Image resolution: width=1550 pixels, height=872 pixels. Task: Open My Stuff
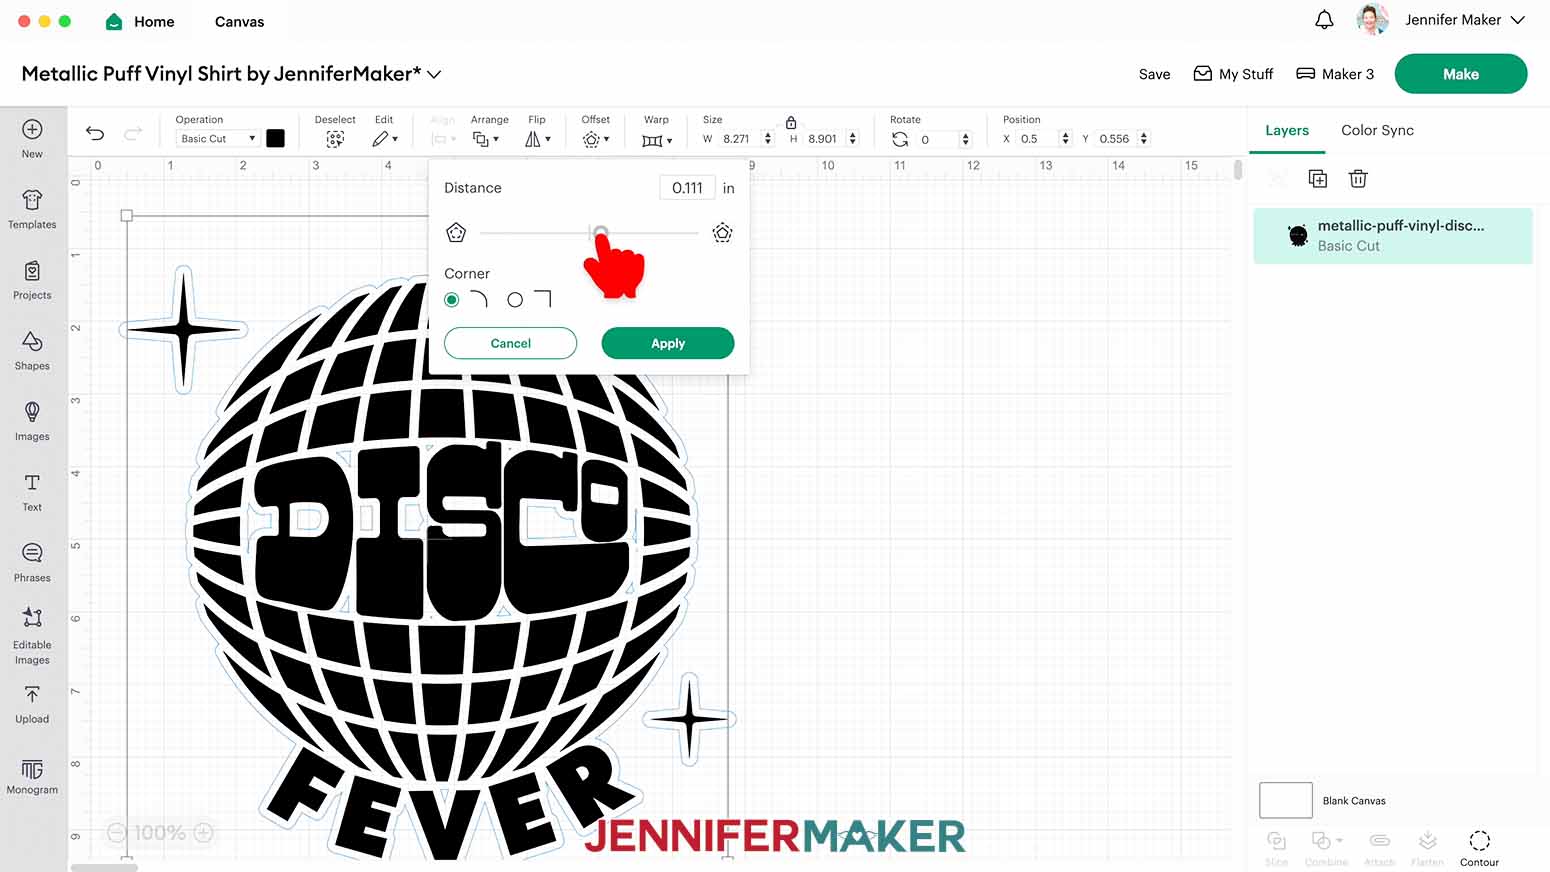1233,74
